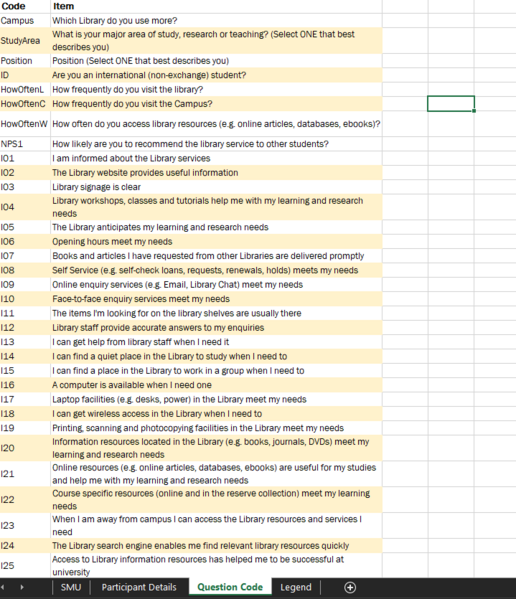Select the StudyArea code cell
The width and height of the screenshot is (516, 599).
(25, 40)
